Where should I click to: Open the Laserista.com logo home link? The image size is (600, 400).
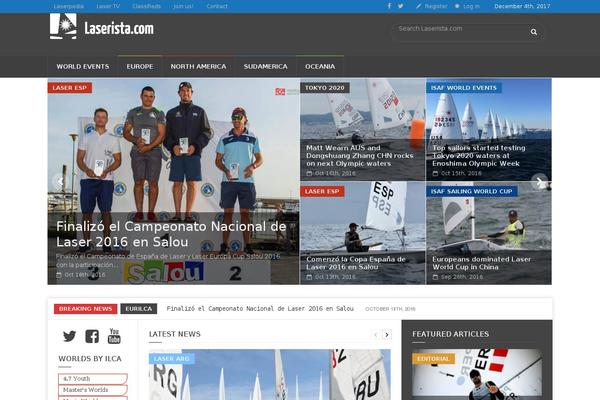[x=102, y=26]
